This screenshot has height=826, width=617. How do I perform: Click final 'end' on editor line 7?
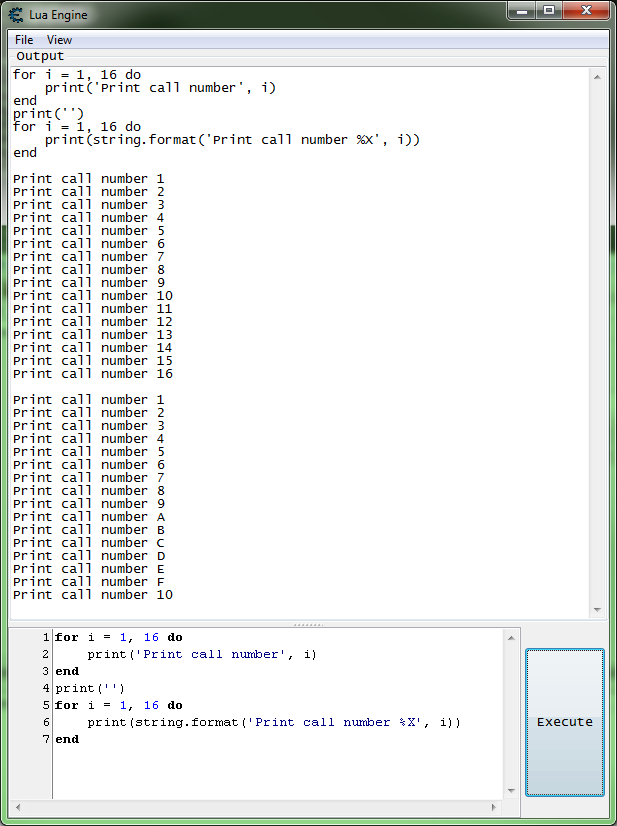pos(67,739)
